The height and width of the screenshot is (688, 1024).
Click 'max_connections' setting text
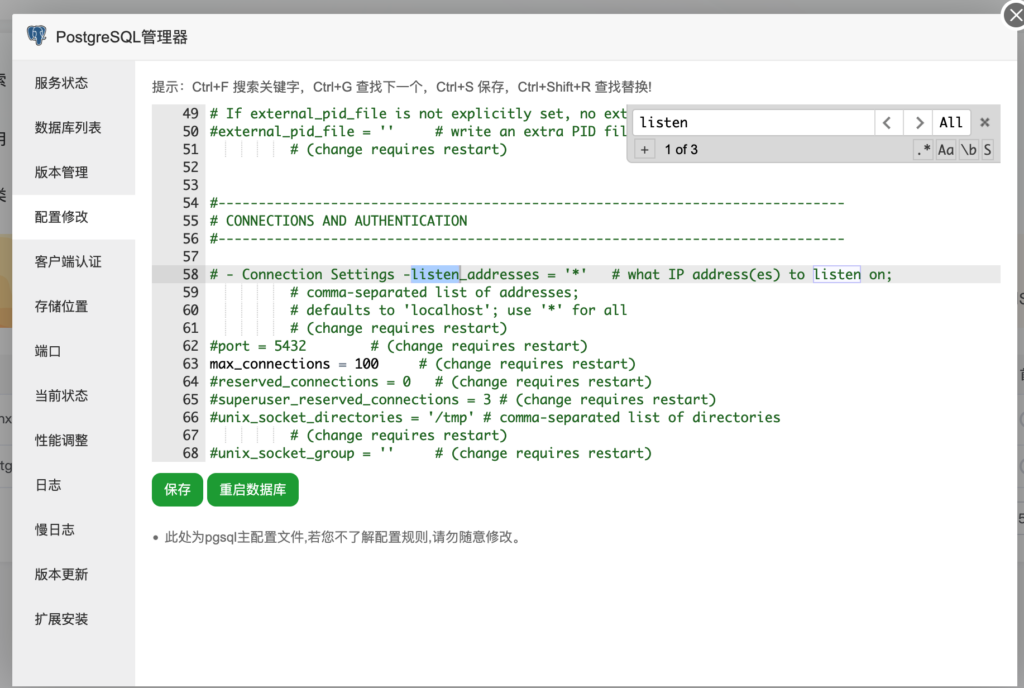[270, 364]
